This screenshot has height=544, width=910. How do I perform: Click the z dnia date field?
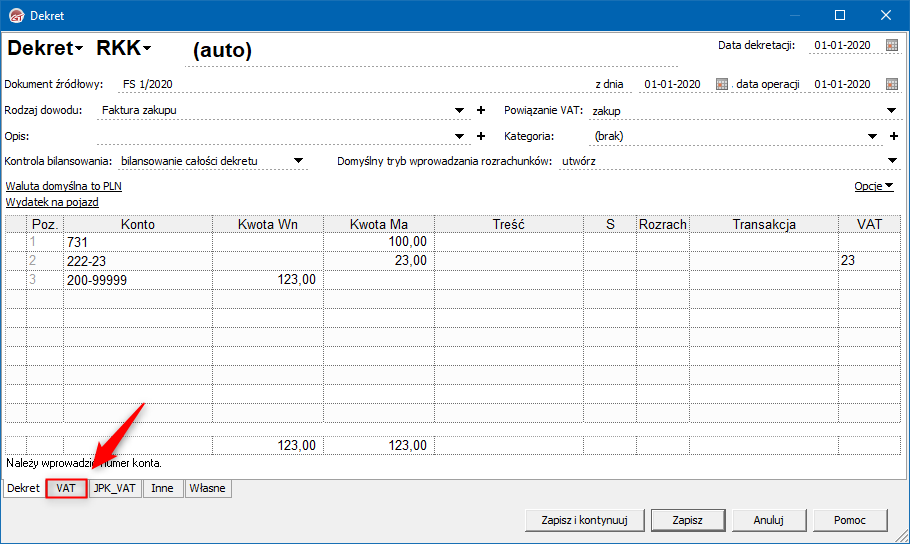pos(672,84)
